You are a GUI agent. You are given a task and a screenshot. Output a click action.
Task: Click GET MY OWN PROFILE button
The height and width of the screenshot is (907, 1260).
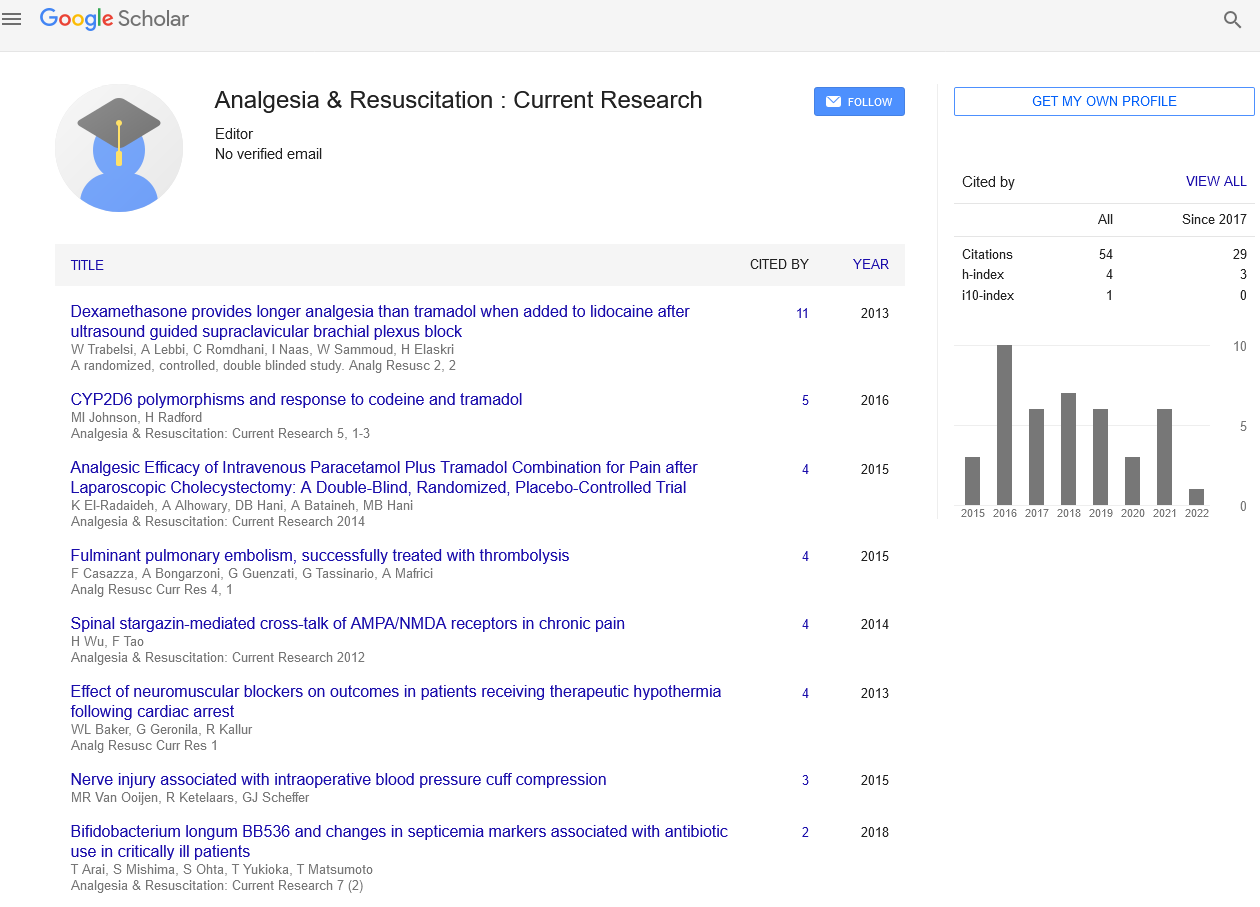[x=1104, y=101]
